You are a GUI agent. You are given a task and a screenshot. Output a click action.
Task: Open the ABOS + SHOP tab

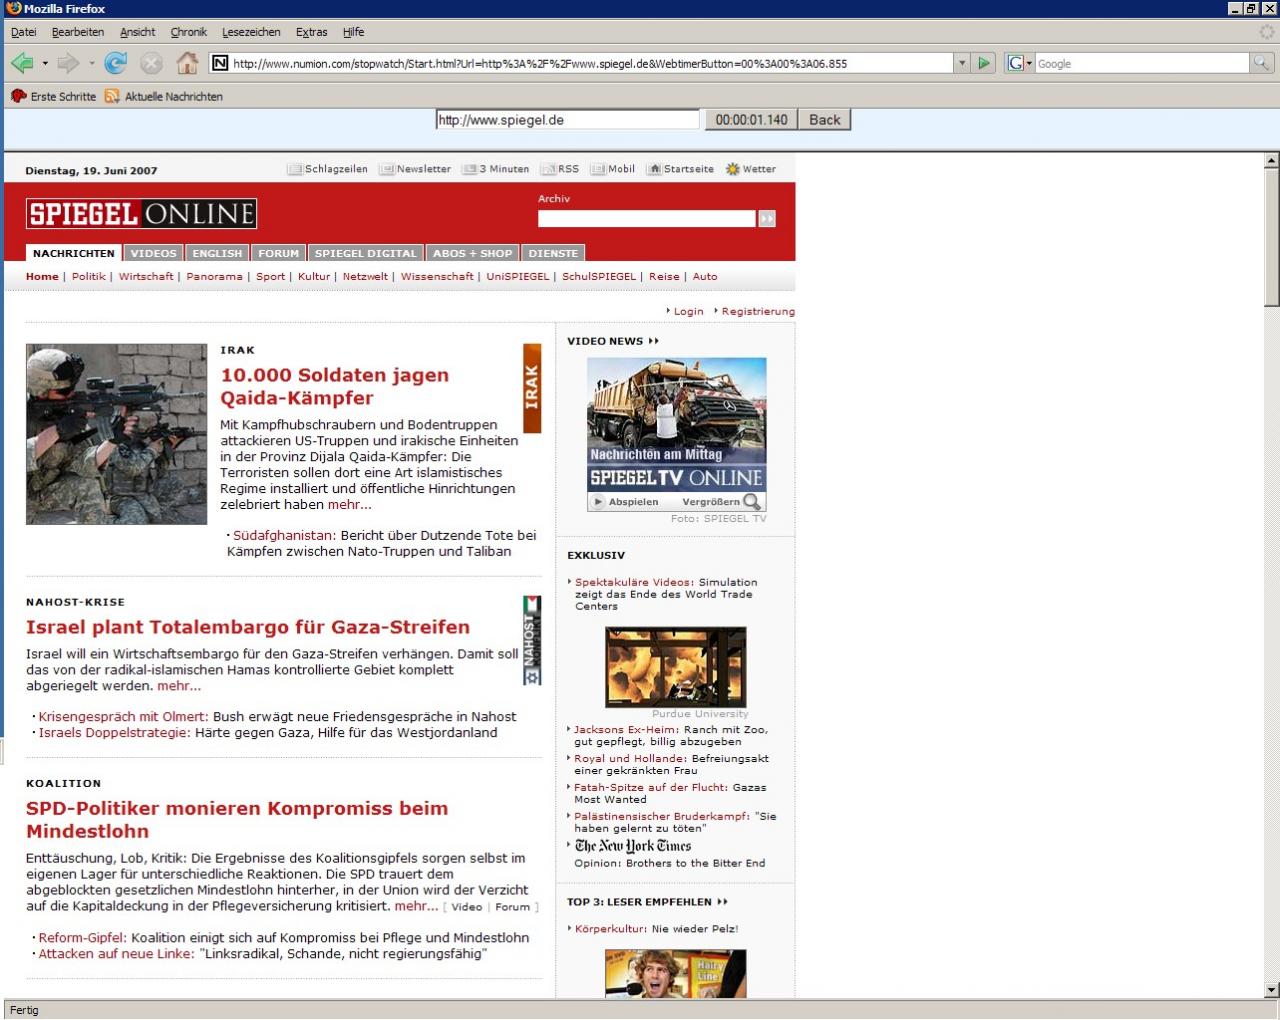472,253
